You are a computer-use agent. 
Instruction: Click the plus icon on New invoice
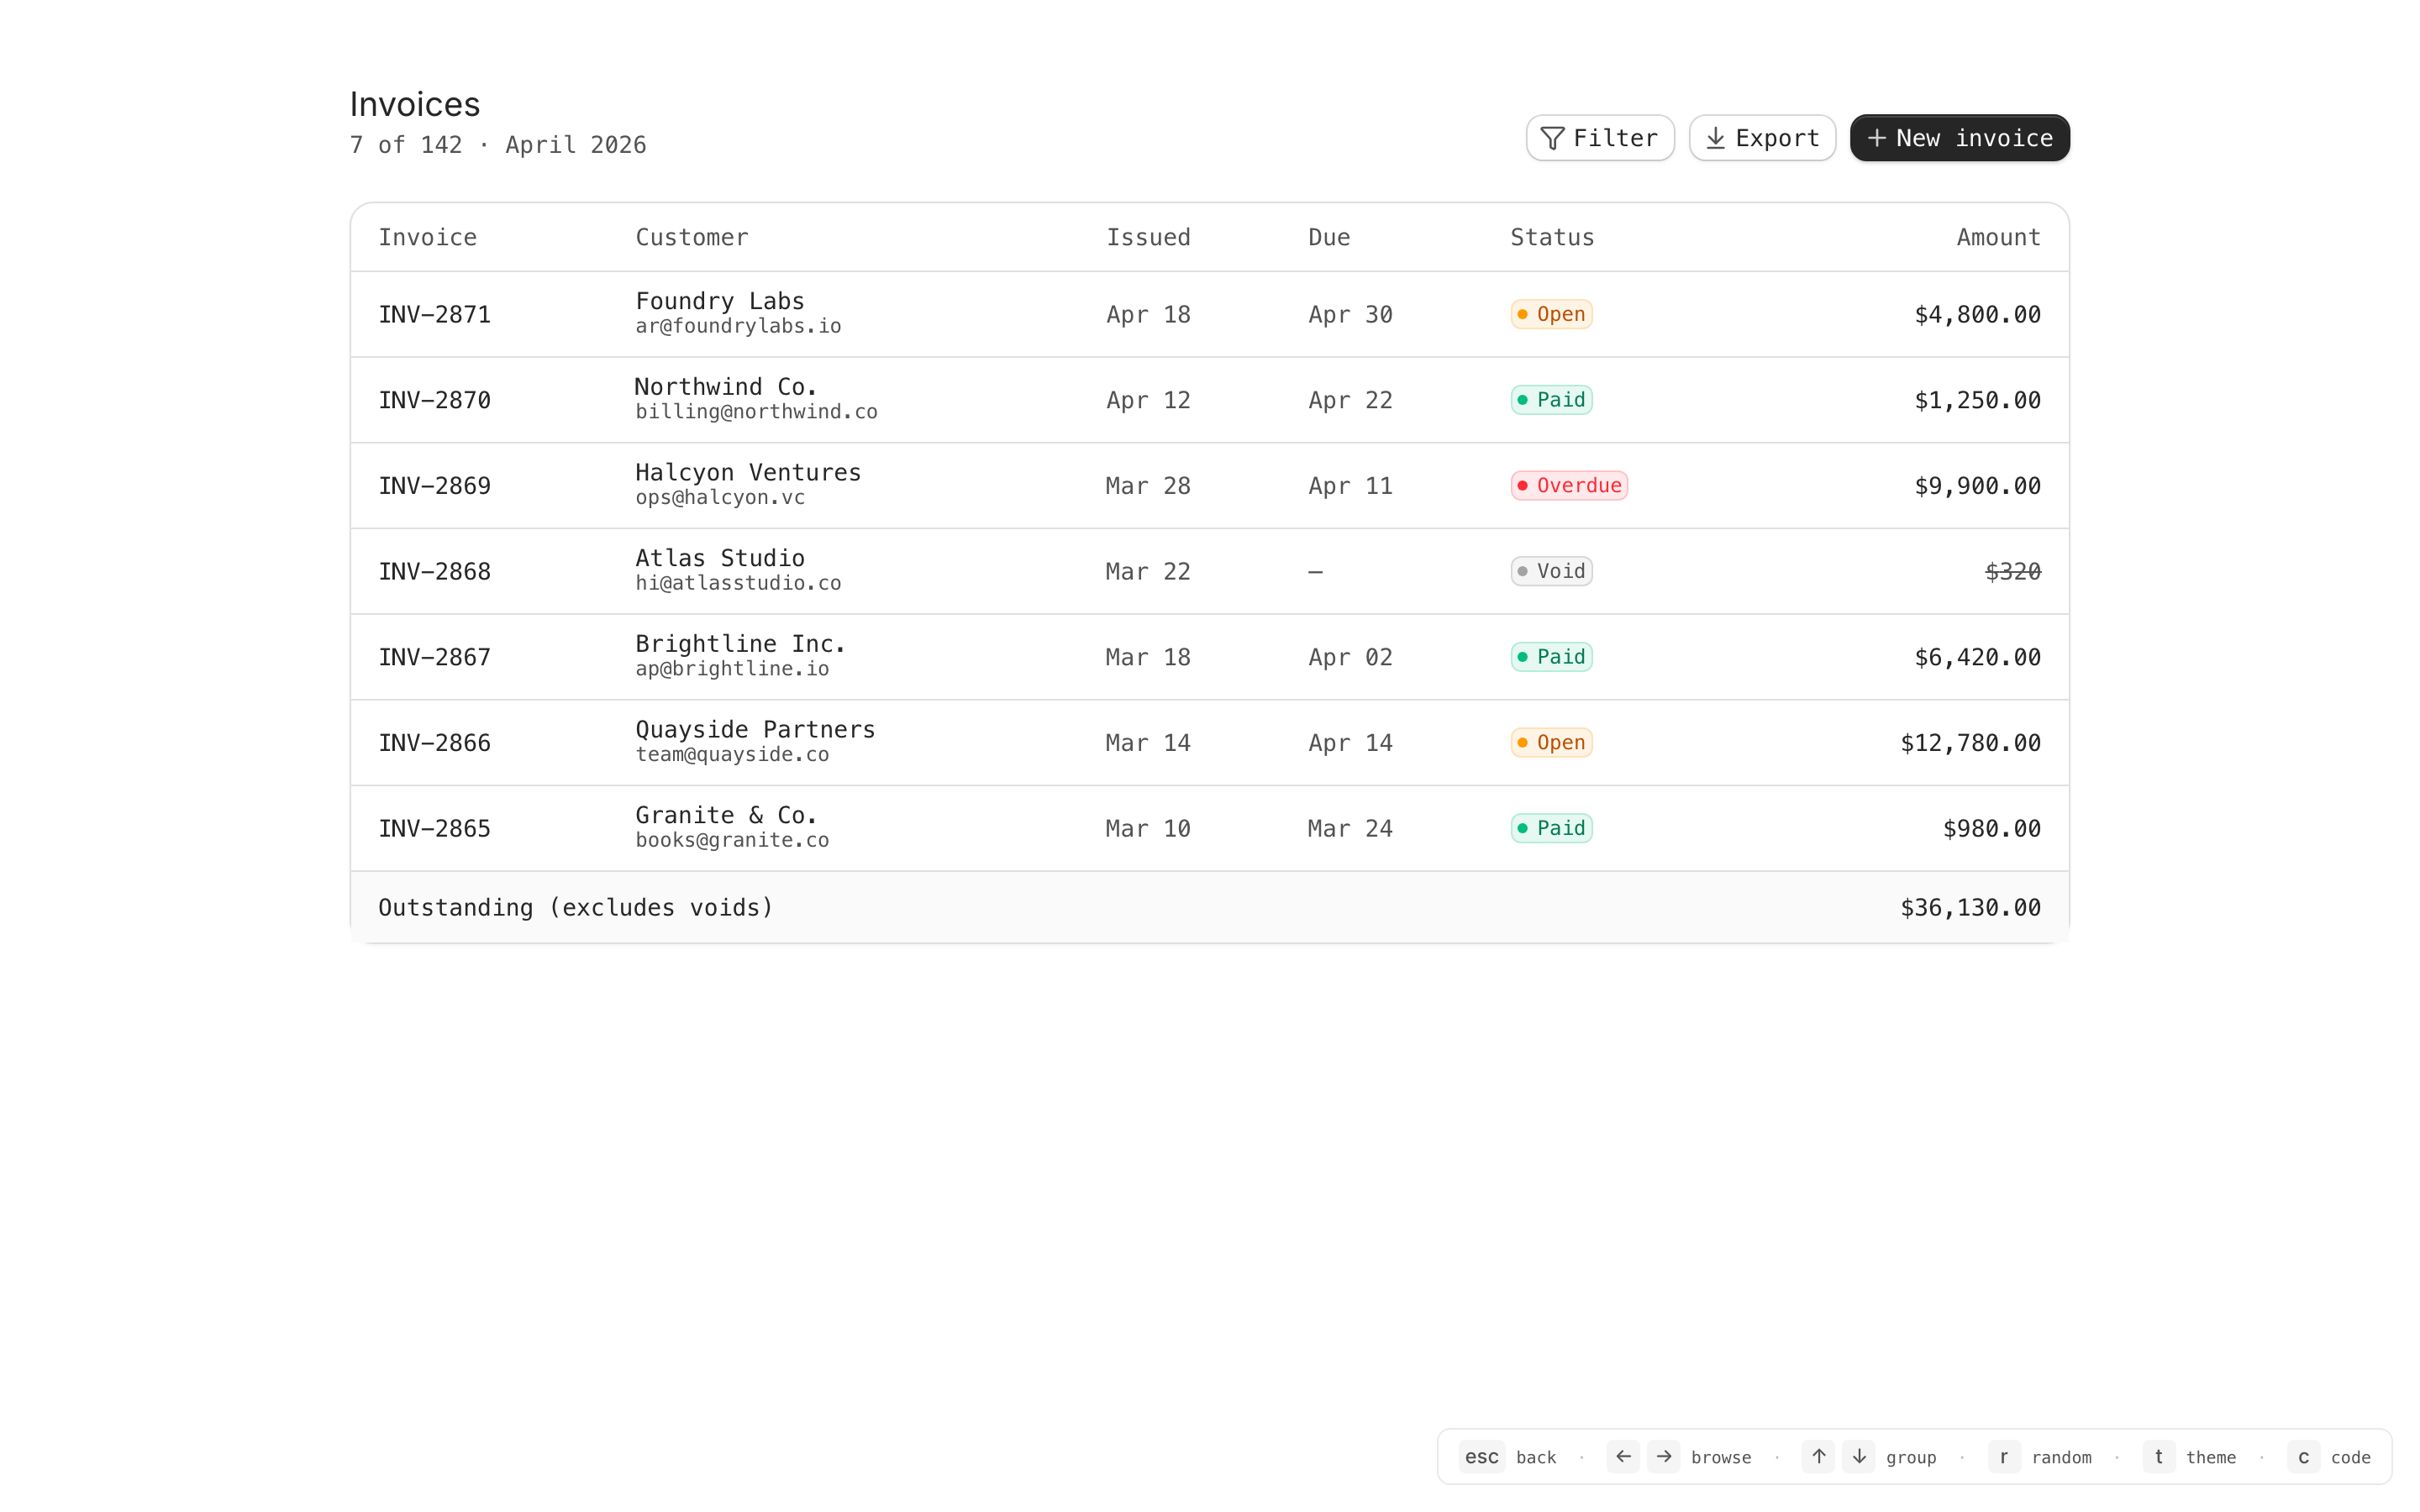(x=1877, y=138)
